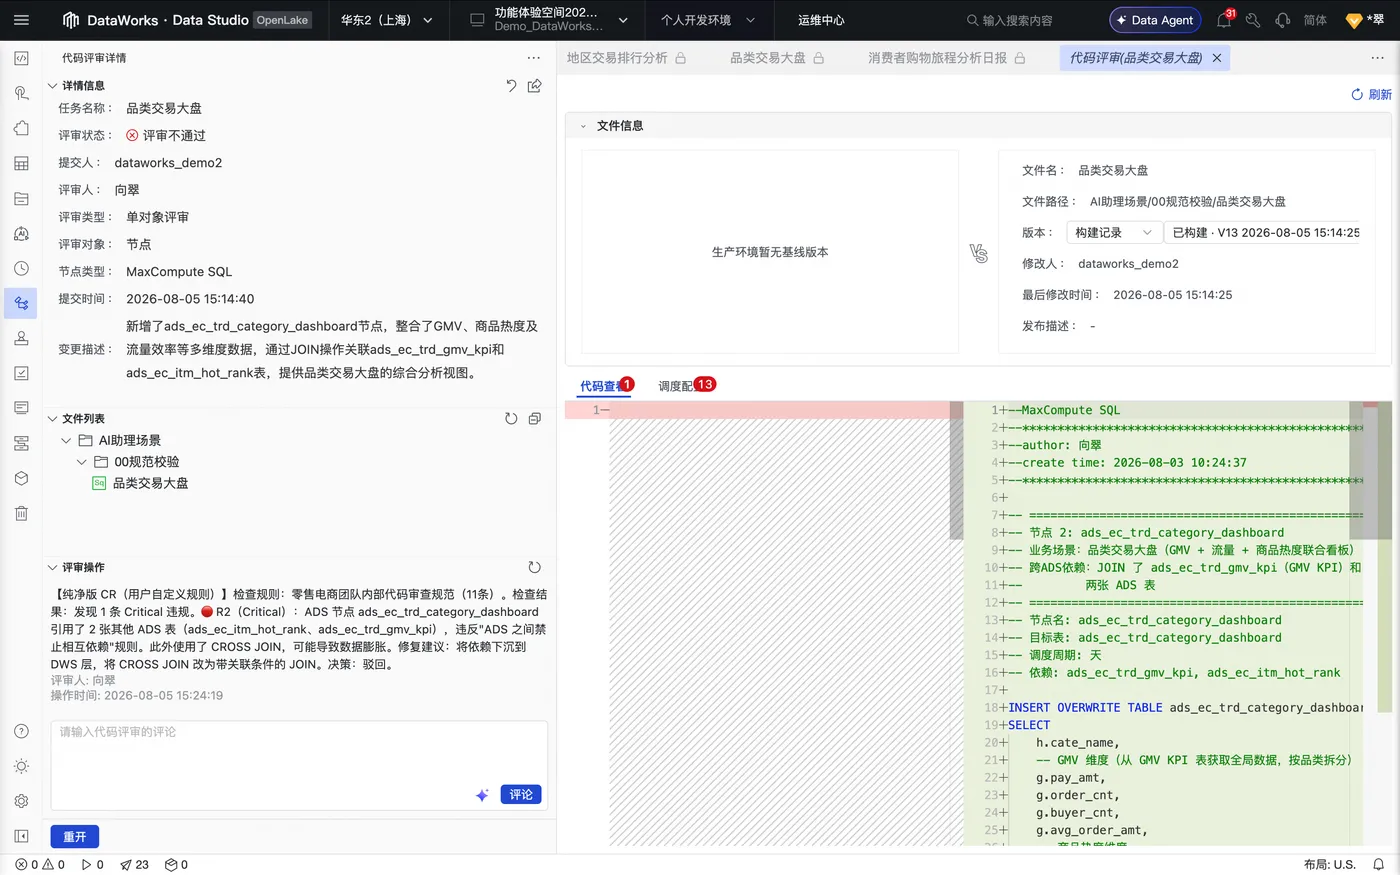1400x875 pixels.
Task: Select the 代码查看 sub-tab
Action: pyautogui.click(x=603, y=386)
